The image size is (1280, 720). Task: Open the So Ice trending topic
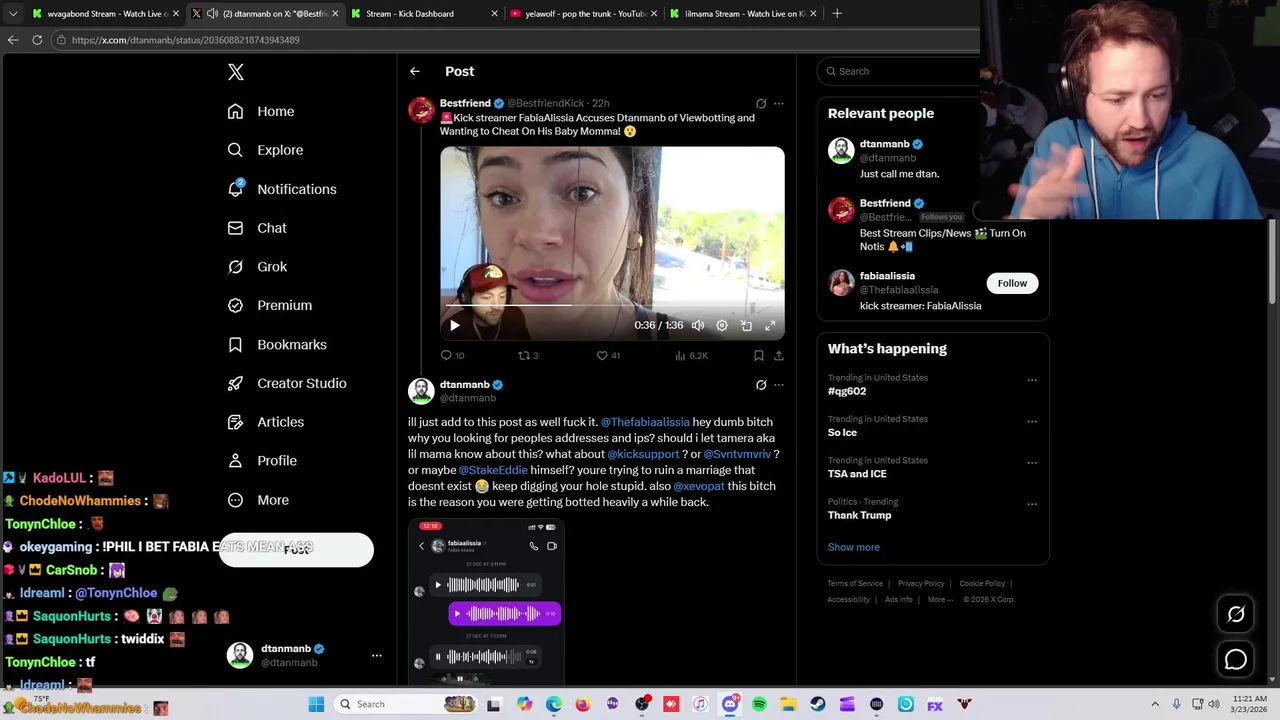click(x=842, y=432)
